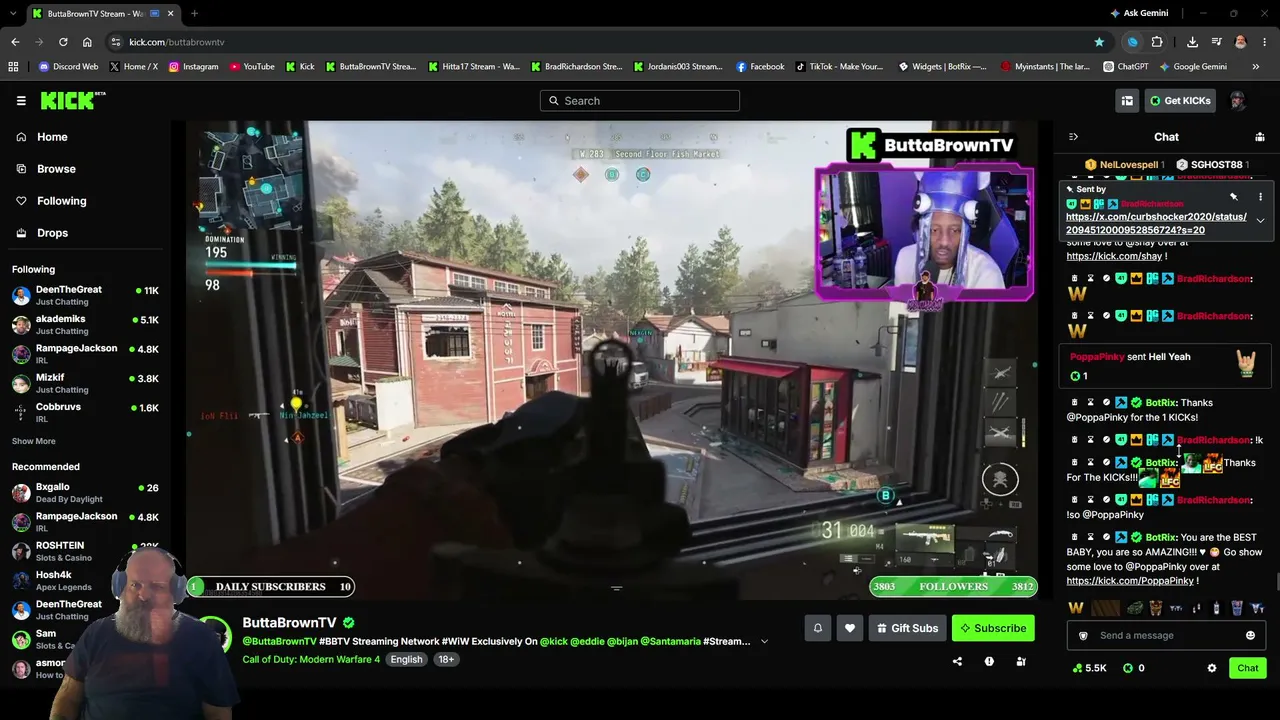Open a new browser tab
1280x720 pixels.
tap(194, 13)
